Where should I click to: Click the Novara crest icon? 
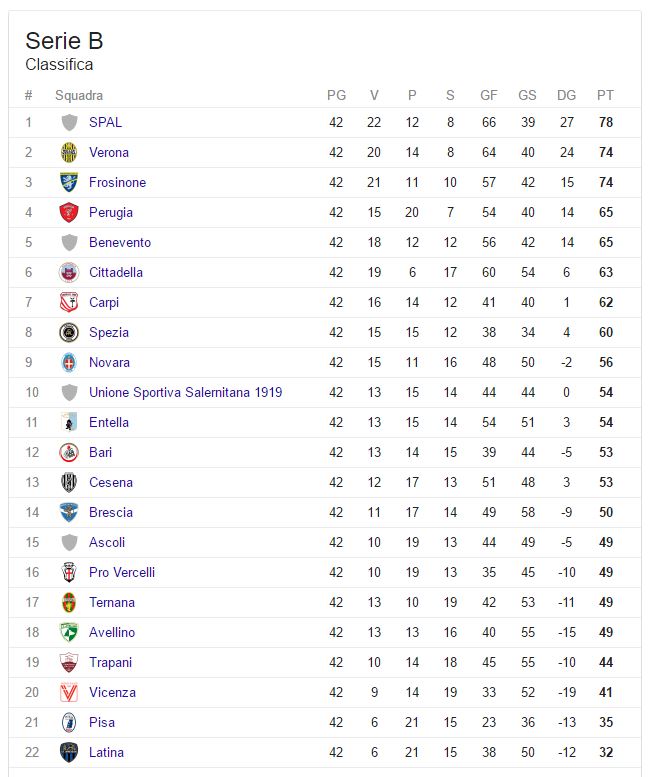69,362
